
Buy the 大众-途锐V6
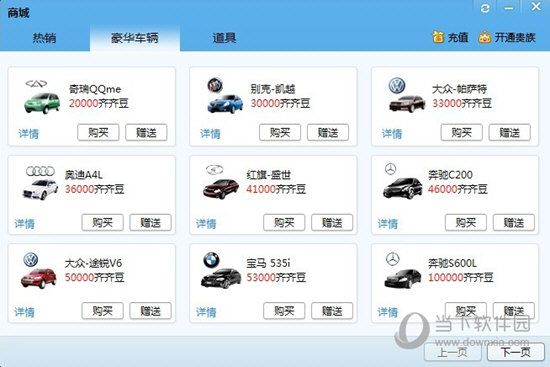tap(102, 311)
